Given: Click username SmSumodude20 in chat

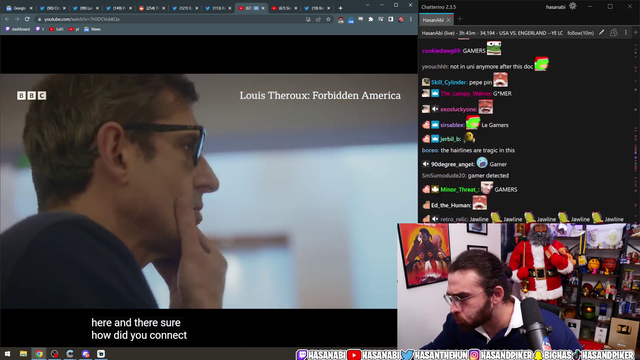Looking at the screenshot, I should click(x=444, y=176).
